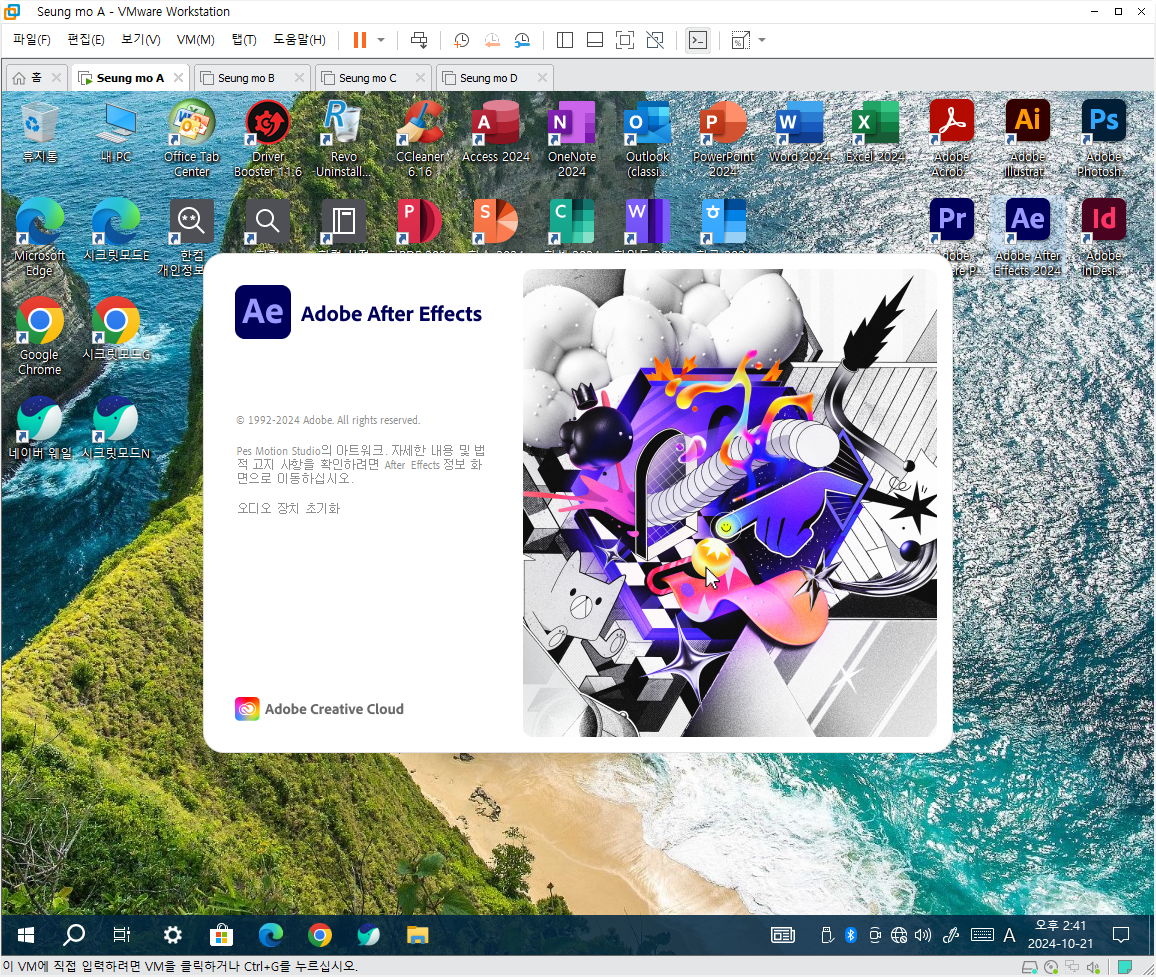This screenshot has width=1156, height=977.
Task: Revert to previous snapshot icon
Action: [x=492, y=40]
